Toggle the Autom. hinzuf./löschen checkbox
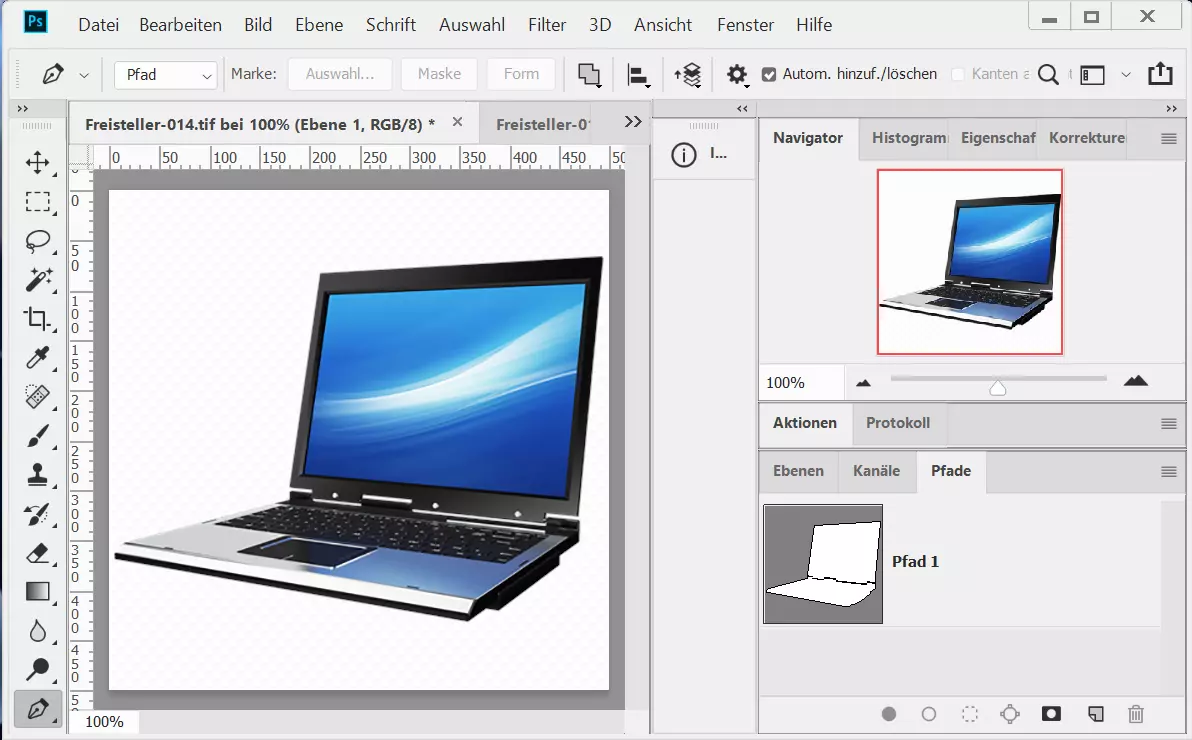The width and height of the screenshot is (1192, 740). 770,74
